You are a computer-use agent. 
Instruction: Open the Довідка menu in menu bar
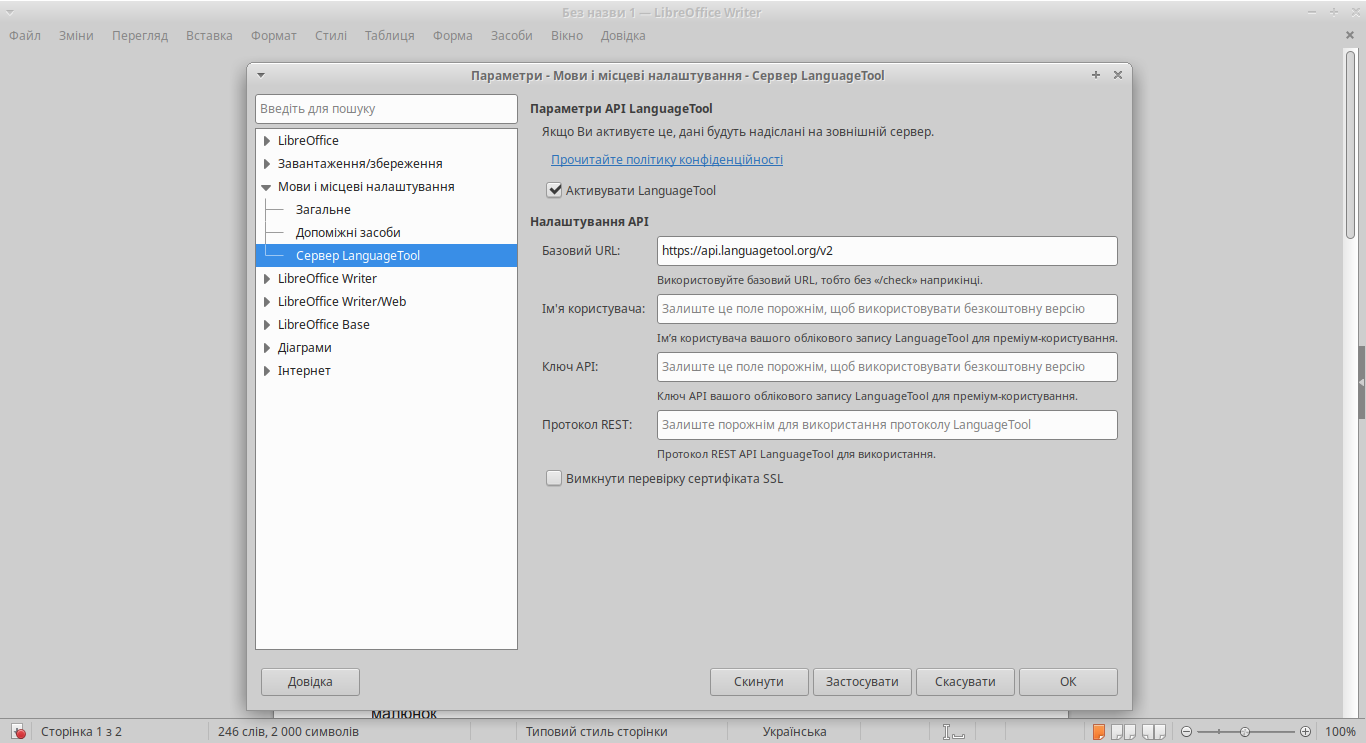pos(623,36)
